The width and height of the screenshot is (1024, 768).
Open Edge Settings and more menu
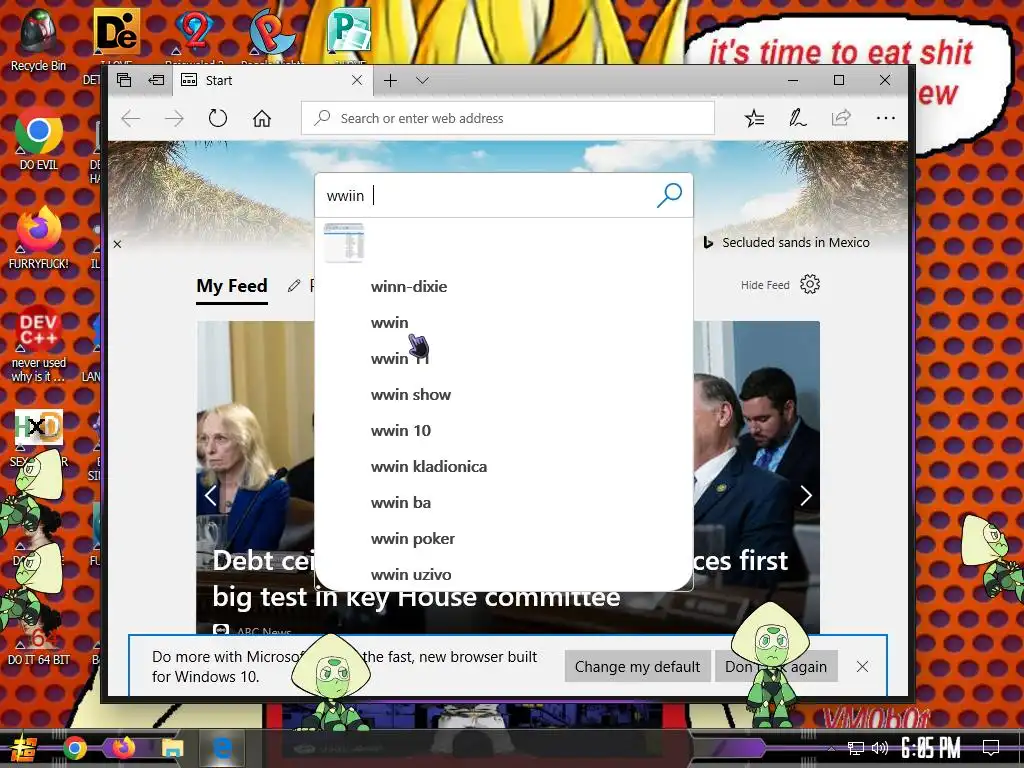point(886,118)
